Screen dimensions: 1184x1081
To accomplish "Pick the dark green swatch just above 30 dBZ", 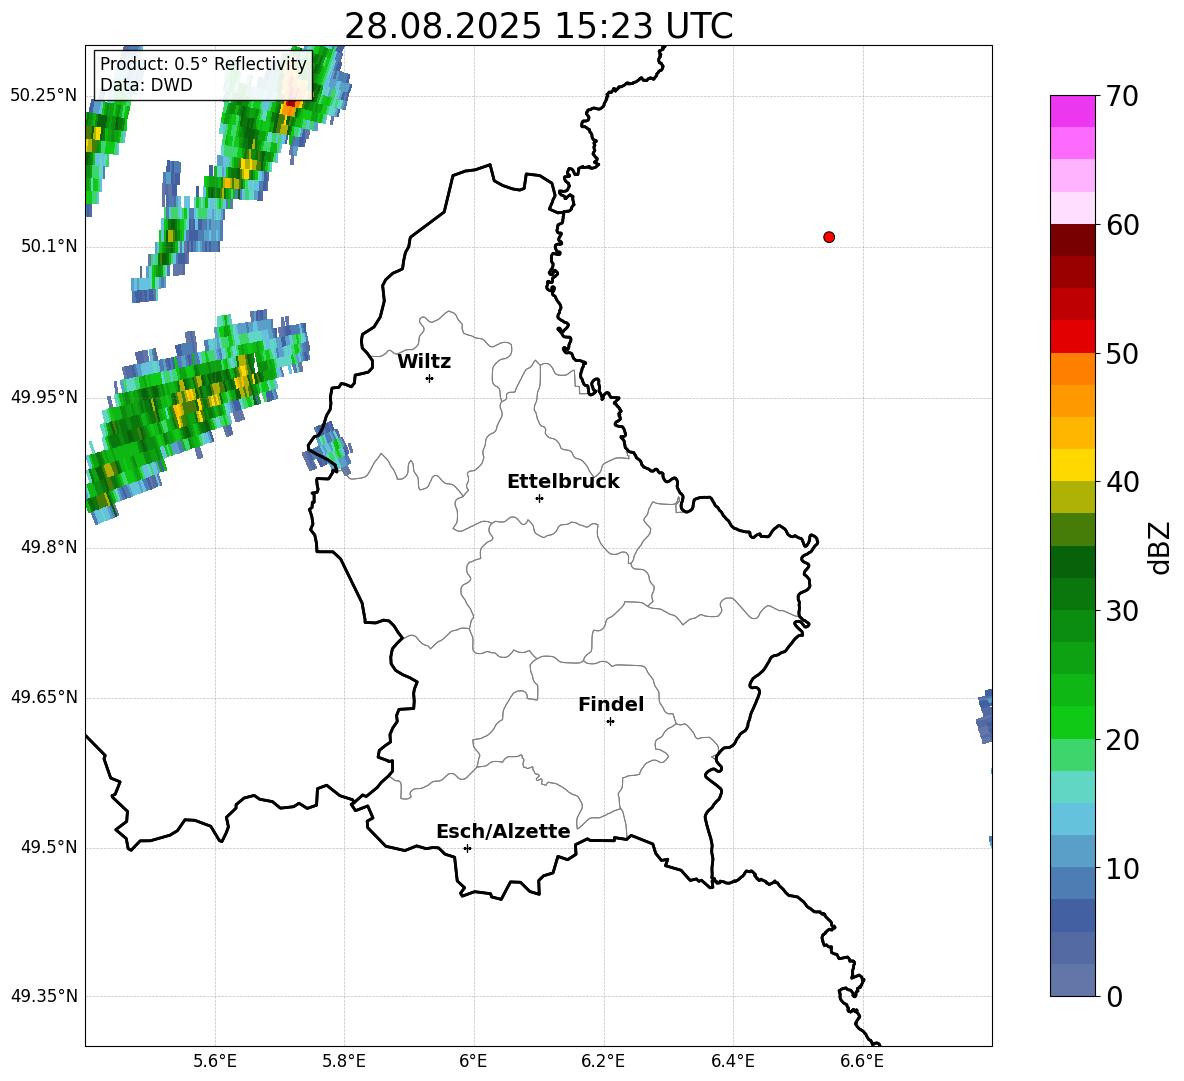I will point(1072,593).
